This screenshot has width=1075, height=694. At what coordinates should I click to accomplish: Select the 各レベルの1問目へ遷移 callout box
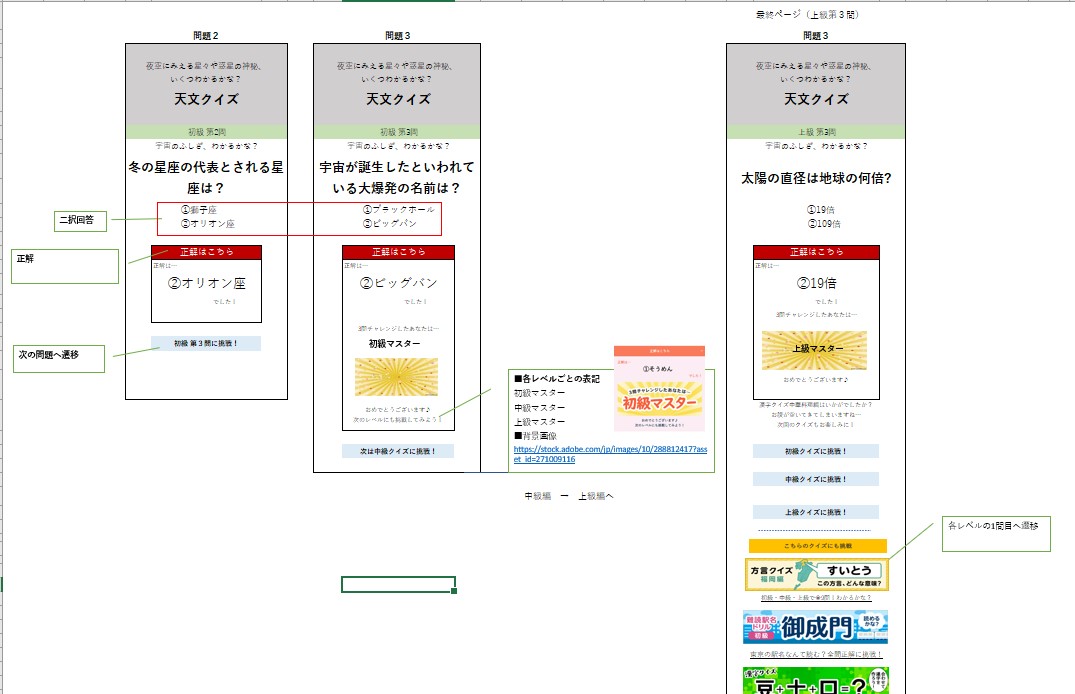click(x=995, y=534)
